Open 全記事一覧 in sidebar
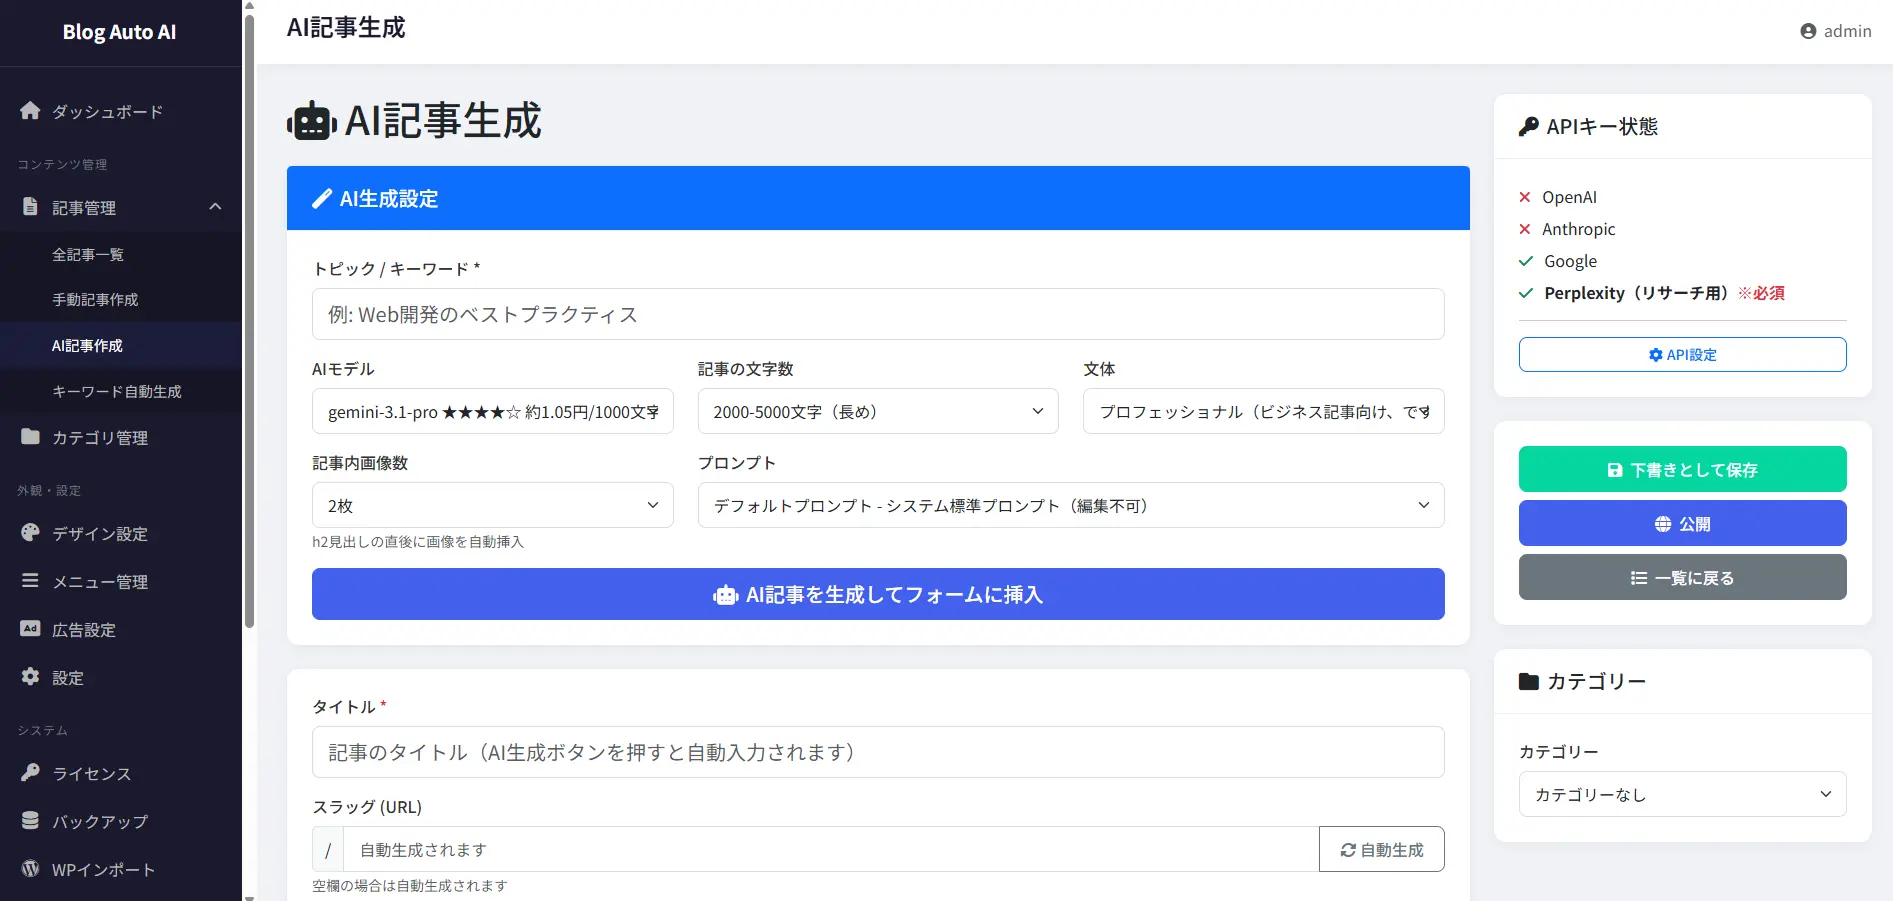Viewport: 1893px width, 901px height. [88, 255]
